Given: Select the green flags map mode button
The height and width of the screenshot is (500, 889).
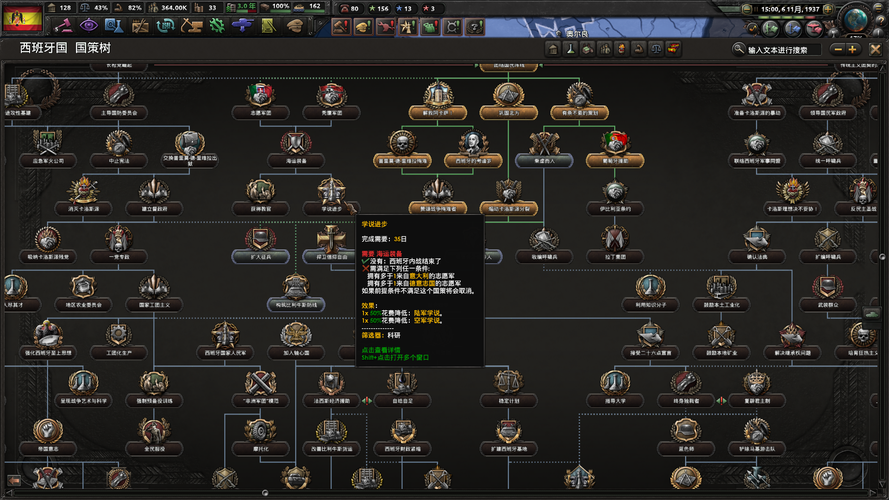Looking at the screenshot, I should click(x=771, y=27).
